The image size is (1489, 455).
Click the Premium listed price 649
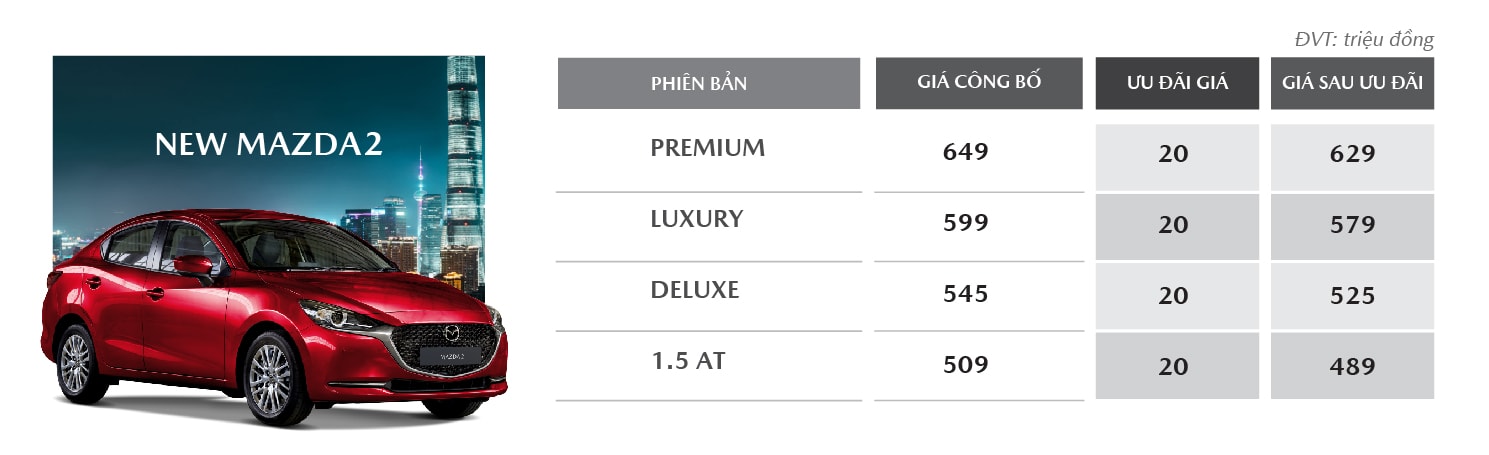965,152
